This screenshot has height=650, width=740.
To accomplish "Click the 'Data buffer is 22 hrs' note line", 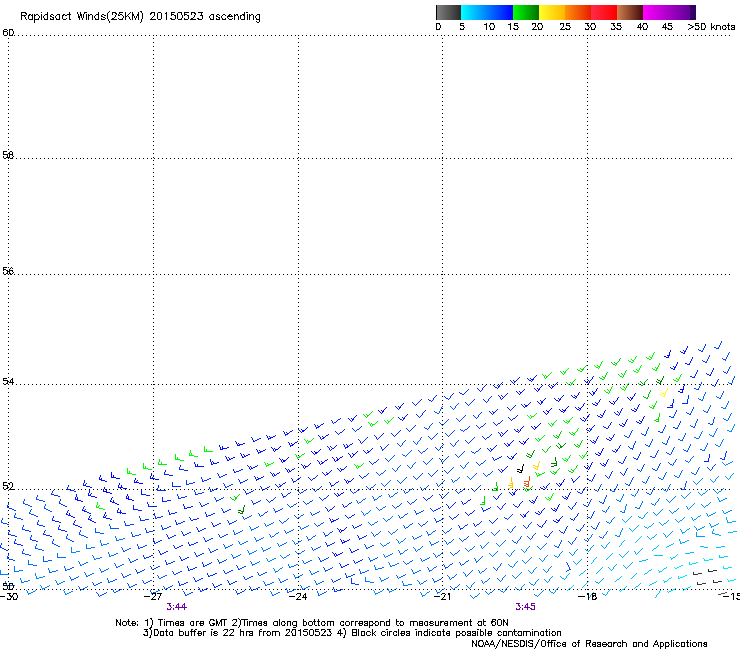I will pyautogui.click(x=352, y=633).
